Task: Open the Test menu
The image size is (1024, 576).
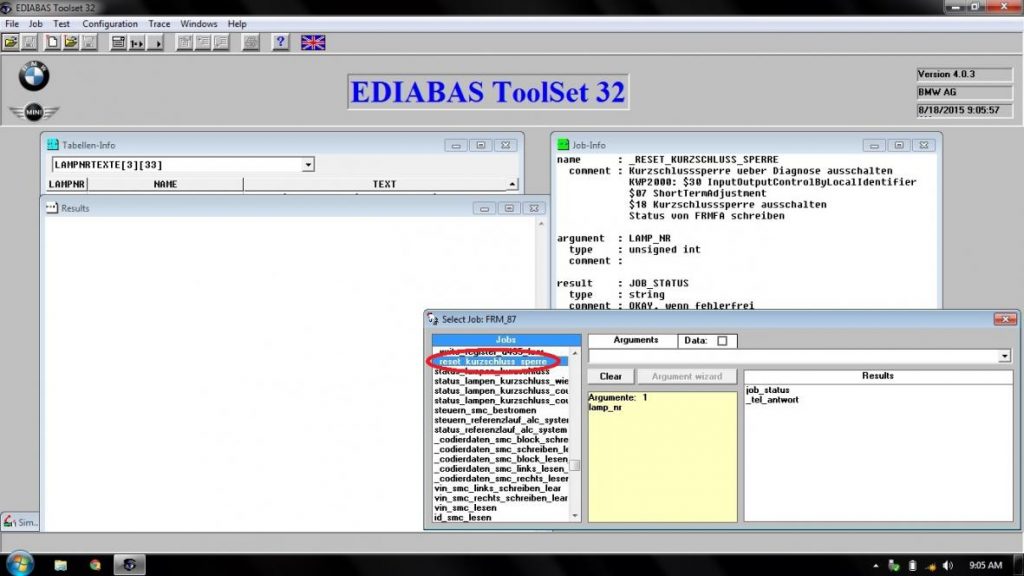Action: coord(61,24)
